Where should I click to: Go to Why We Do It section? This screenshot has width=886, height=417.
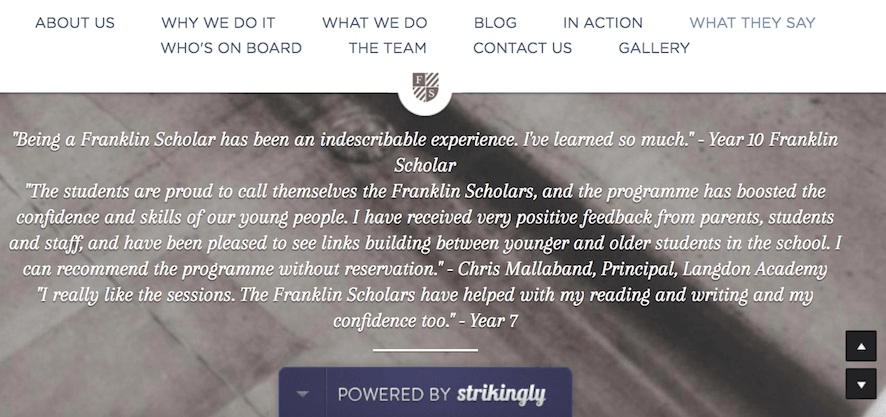[218, 22]
